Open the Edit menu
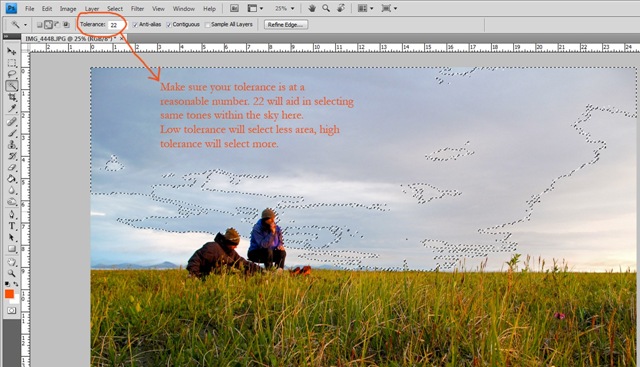Viewport: 640px width, 367px height. tap(47, 9)
